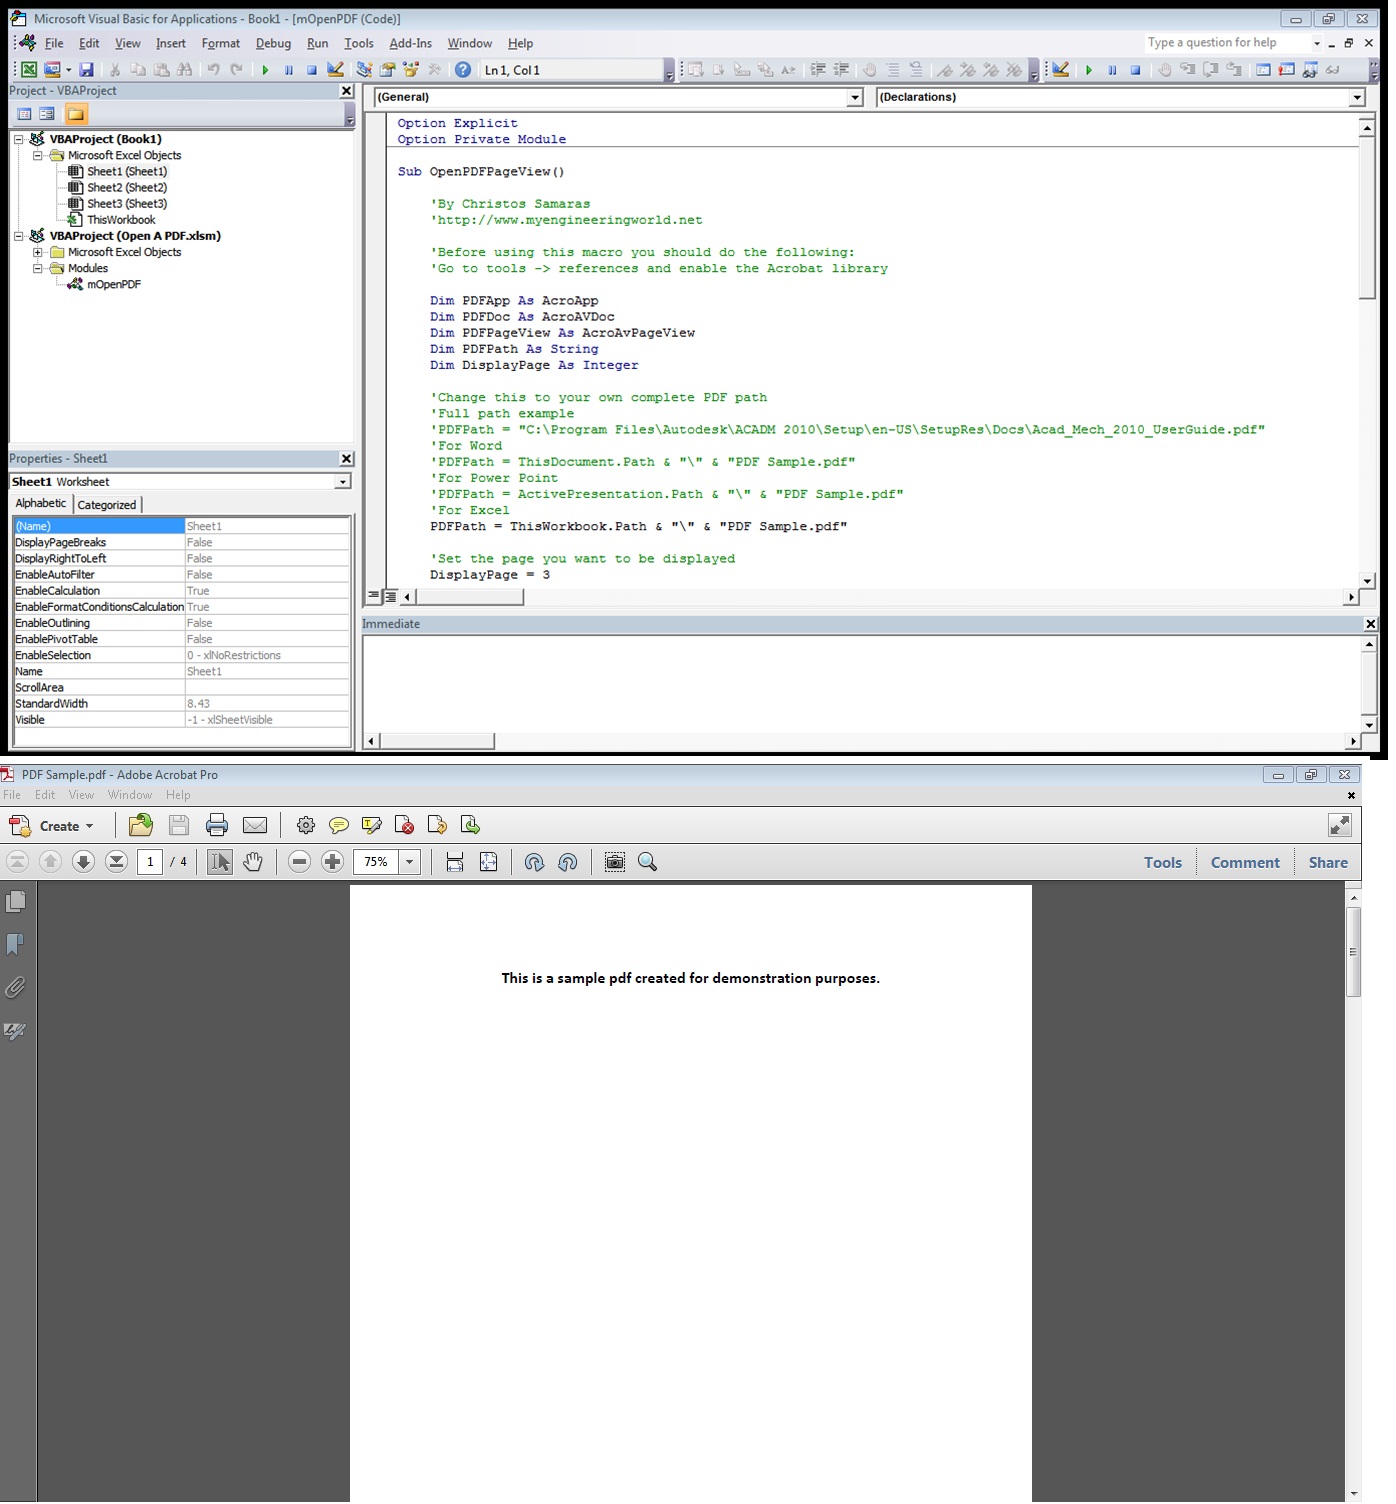
Task: Open the Debug menu in VBA editor
Action: click(x=273, y=43)
